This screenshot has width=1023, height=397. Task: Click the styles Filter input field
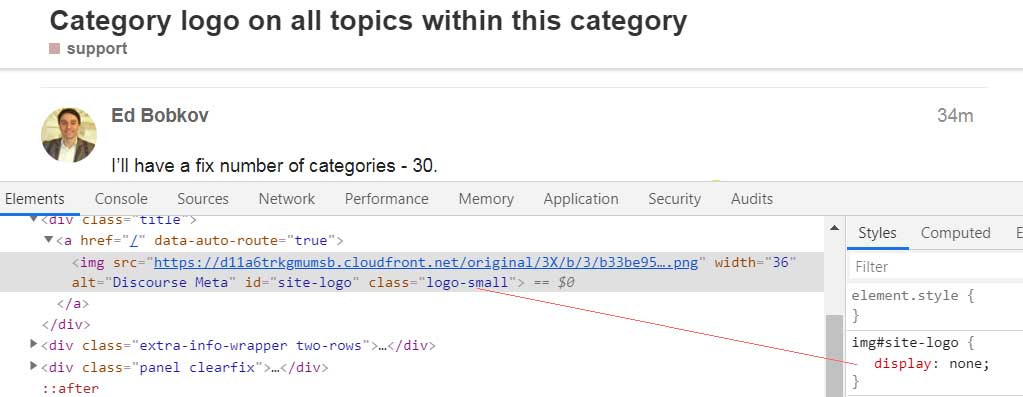click(x=937, y=267)
